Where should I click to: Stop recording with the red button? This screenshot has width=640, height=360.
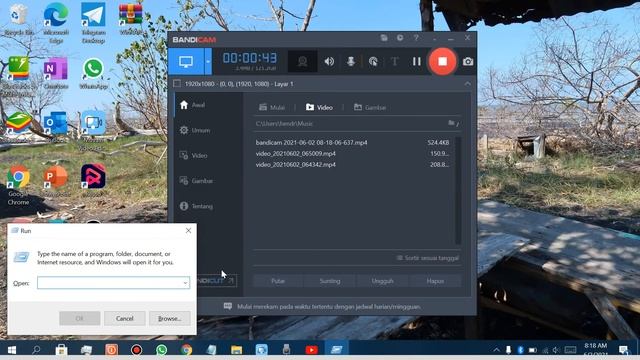pos(442,62)
